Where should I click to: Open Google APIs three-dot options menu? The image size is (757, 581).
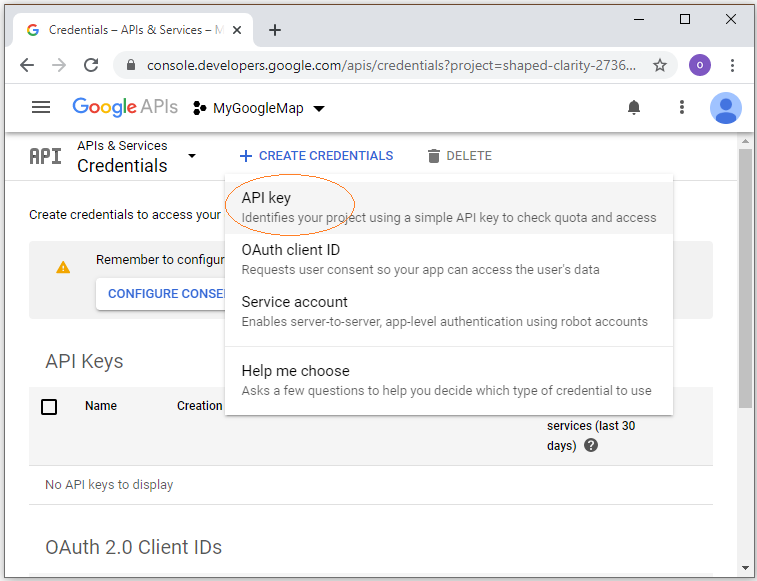[682, 107]
